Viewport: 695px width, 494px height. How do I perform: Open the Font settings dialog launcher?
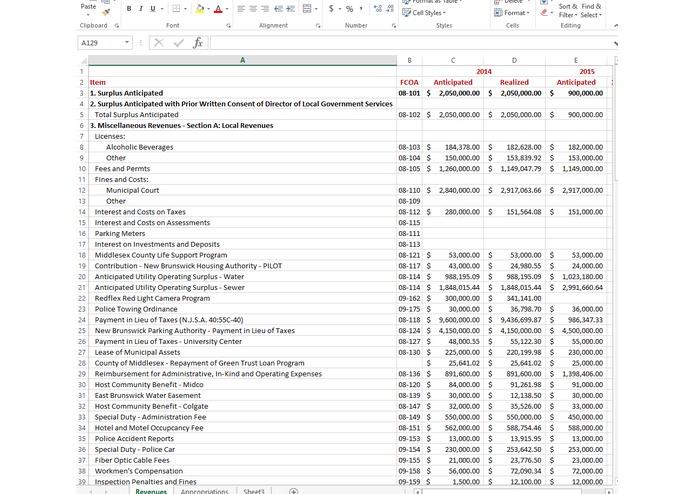(x=229, y=26)
